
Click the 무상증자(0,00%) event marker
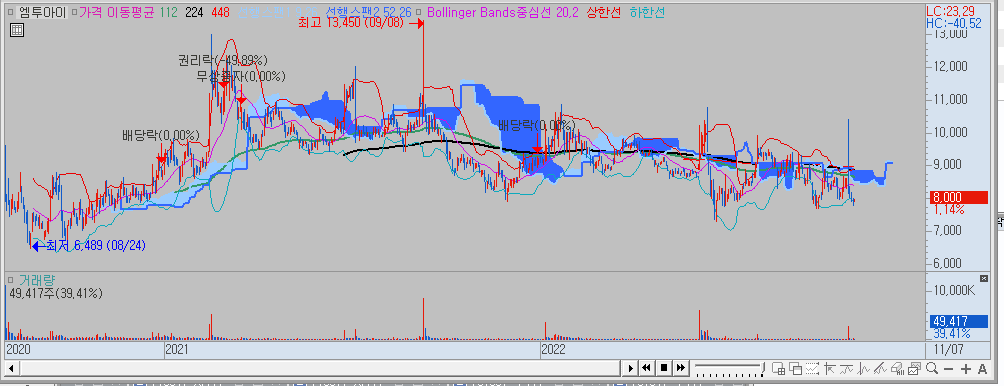pos(241,76)
